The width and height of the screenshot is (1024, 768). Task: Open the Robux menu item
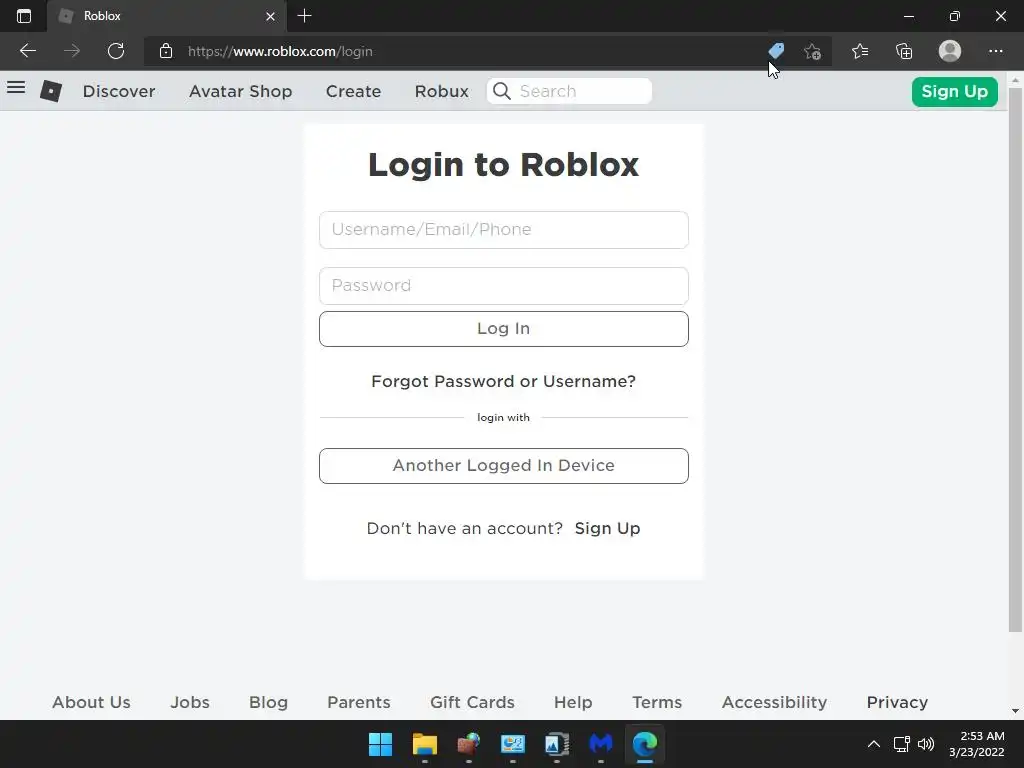pos(441,91)
